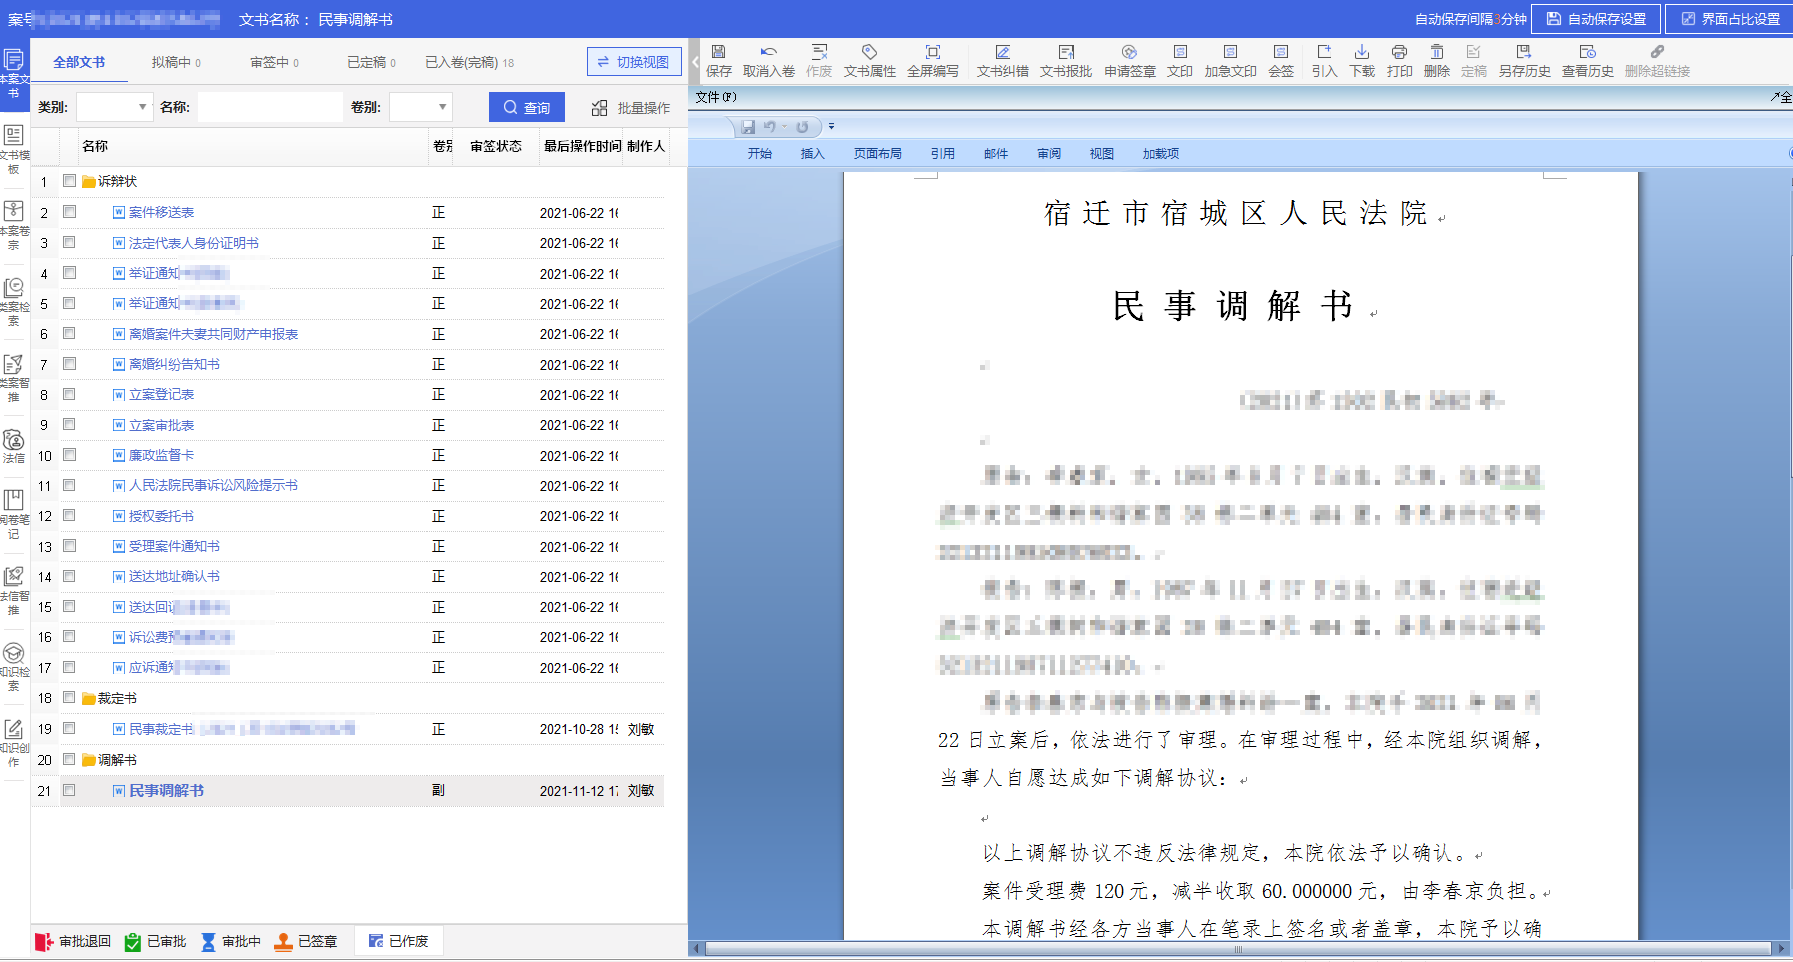Open the quick access toolbar customize arrow

[x=831, y=127]
